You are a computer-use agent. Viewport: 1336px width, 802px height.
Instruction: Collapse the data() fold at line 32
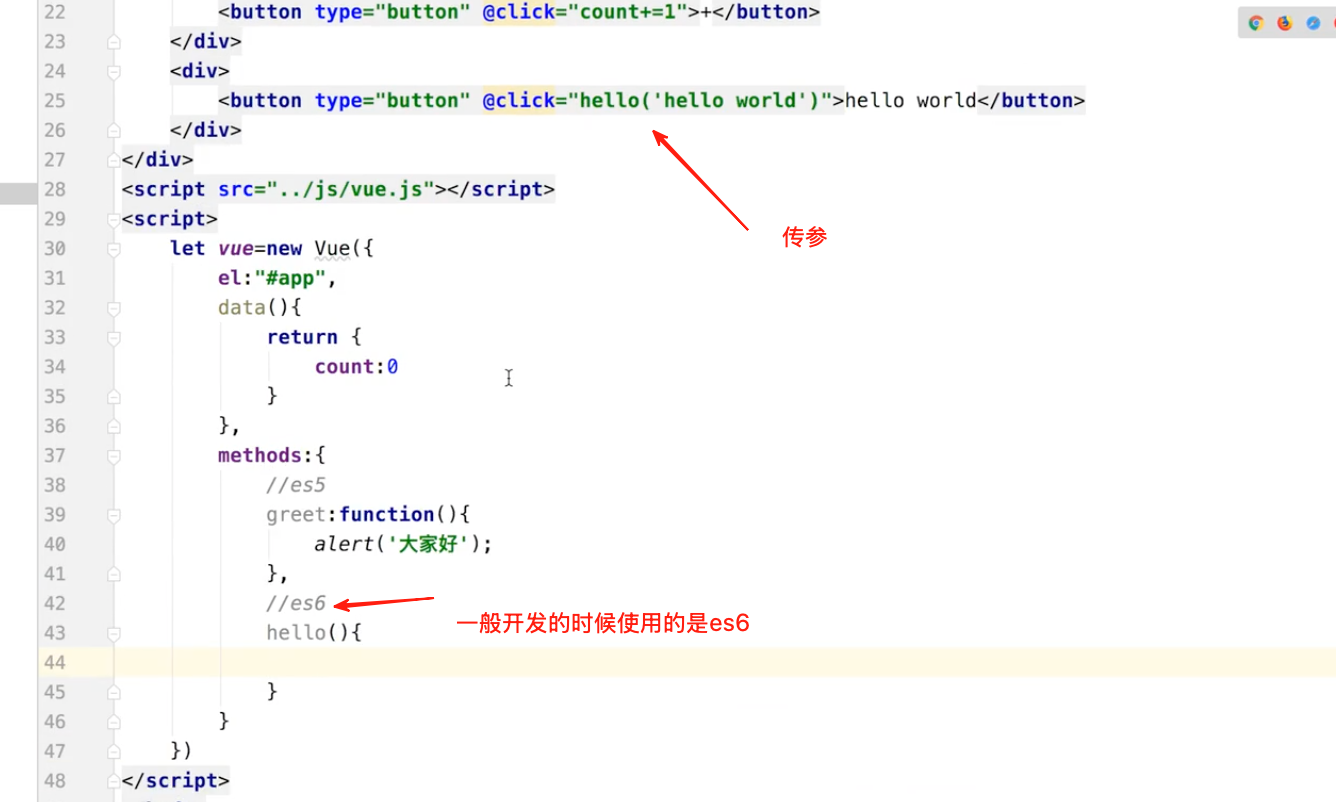click(113, 307)
